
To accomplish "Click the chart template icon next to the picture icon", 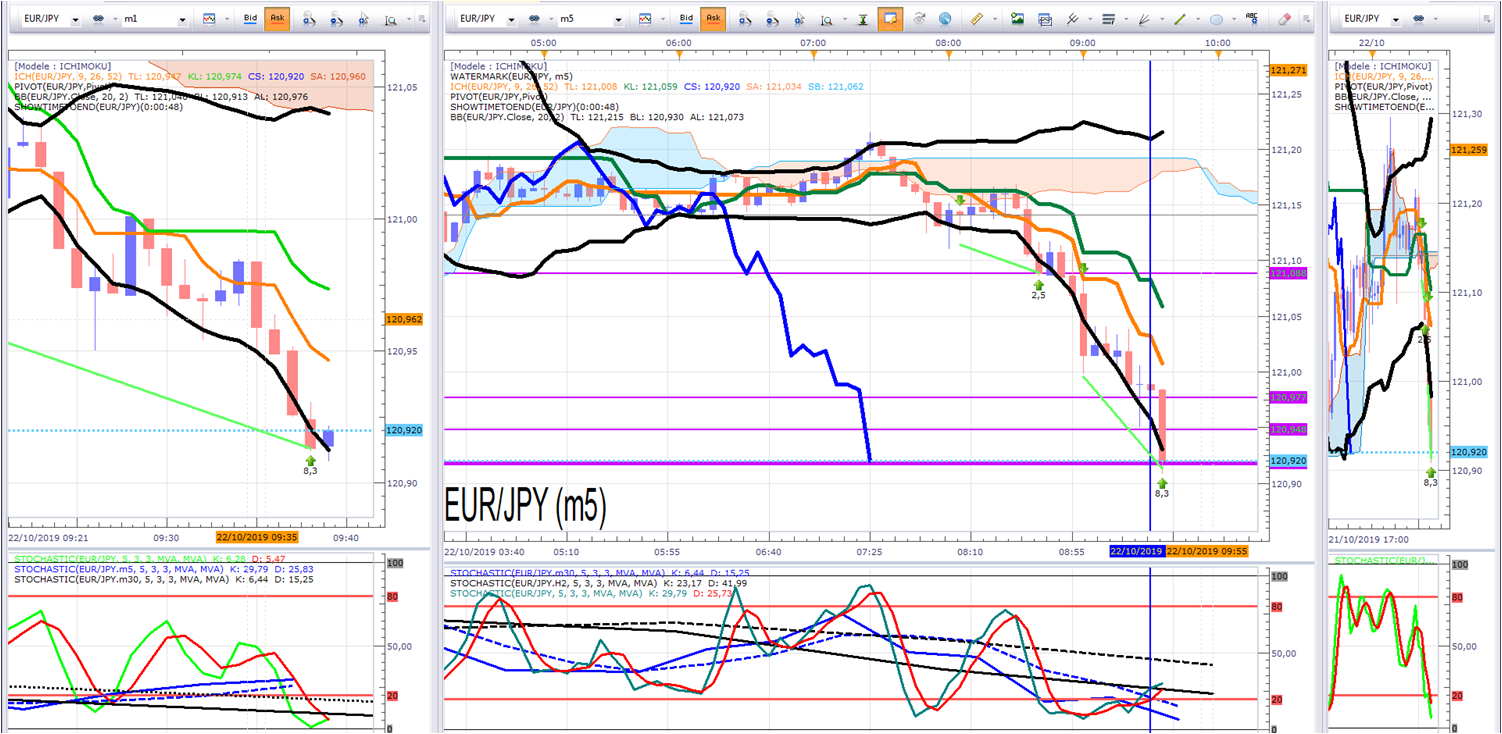I will (x=1045, y=18).
